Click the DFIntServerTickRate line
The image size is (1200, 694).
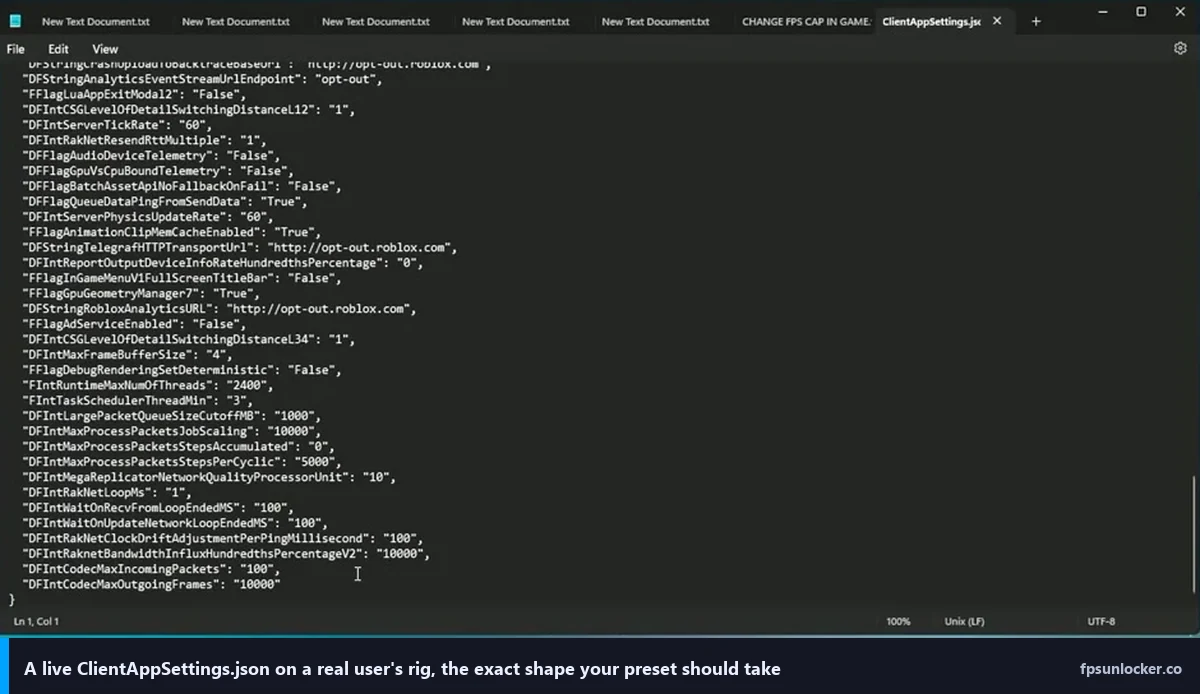coord(117,125)
